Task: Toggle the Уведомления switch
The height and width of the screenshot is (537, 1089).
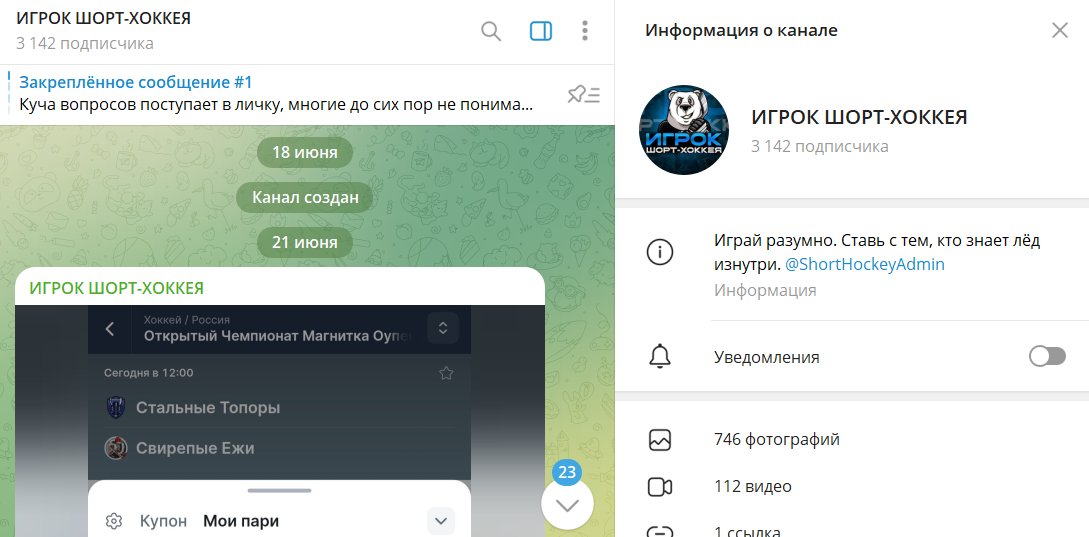Action: point(1047,356)
